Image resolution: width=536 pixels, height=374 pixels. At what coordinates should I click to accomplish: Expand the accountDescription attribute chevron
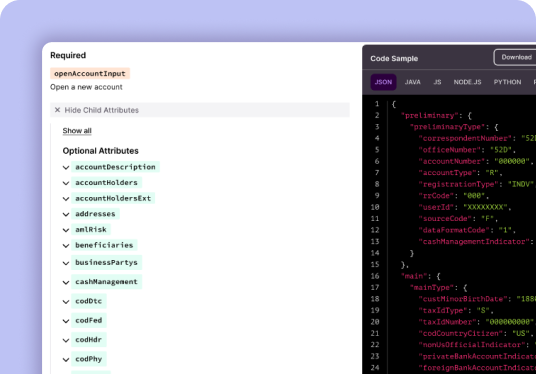[x=66, y=167]
